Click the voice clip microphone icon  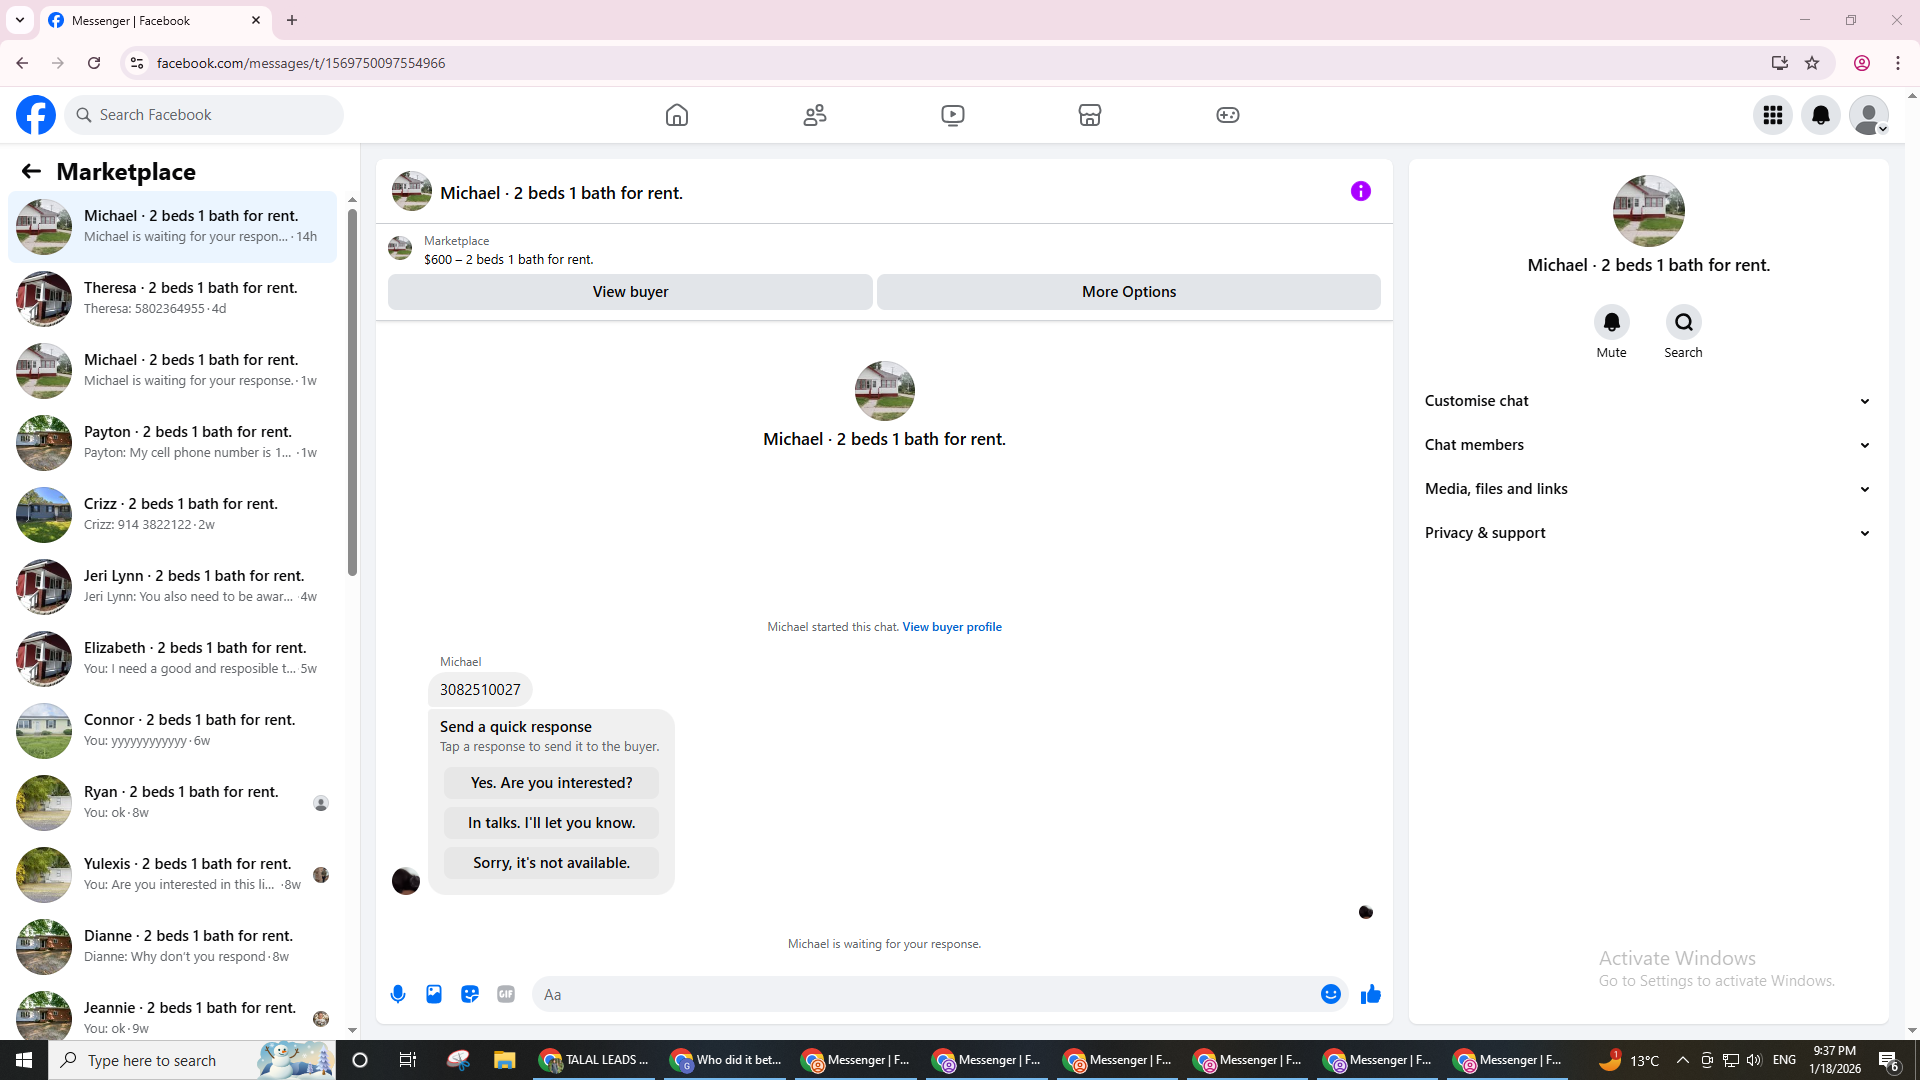(398, 994)
